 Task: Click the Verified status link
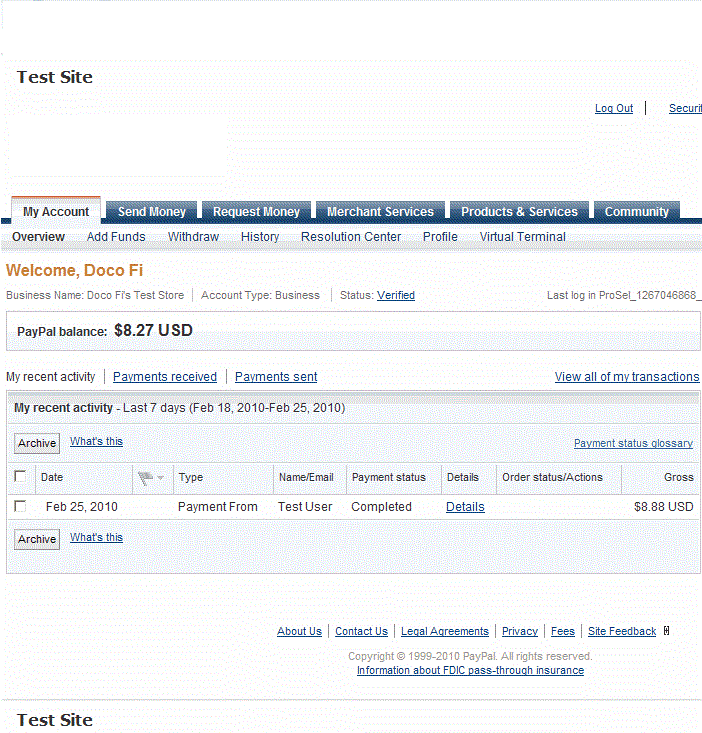click(x=396, y=295)
